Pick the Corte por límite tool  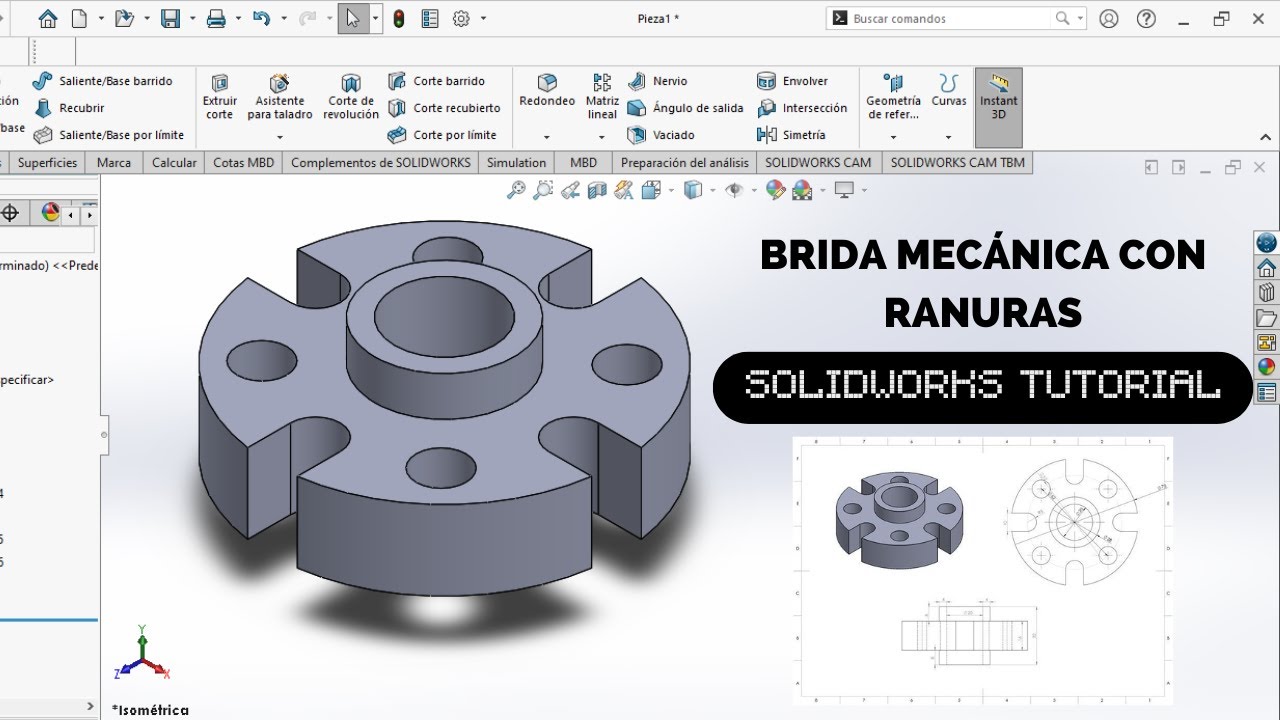[442, 135]
